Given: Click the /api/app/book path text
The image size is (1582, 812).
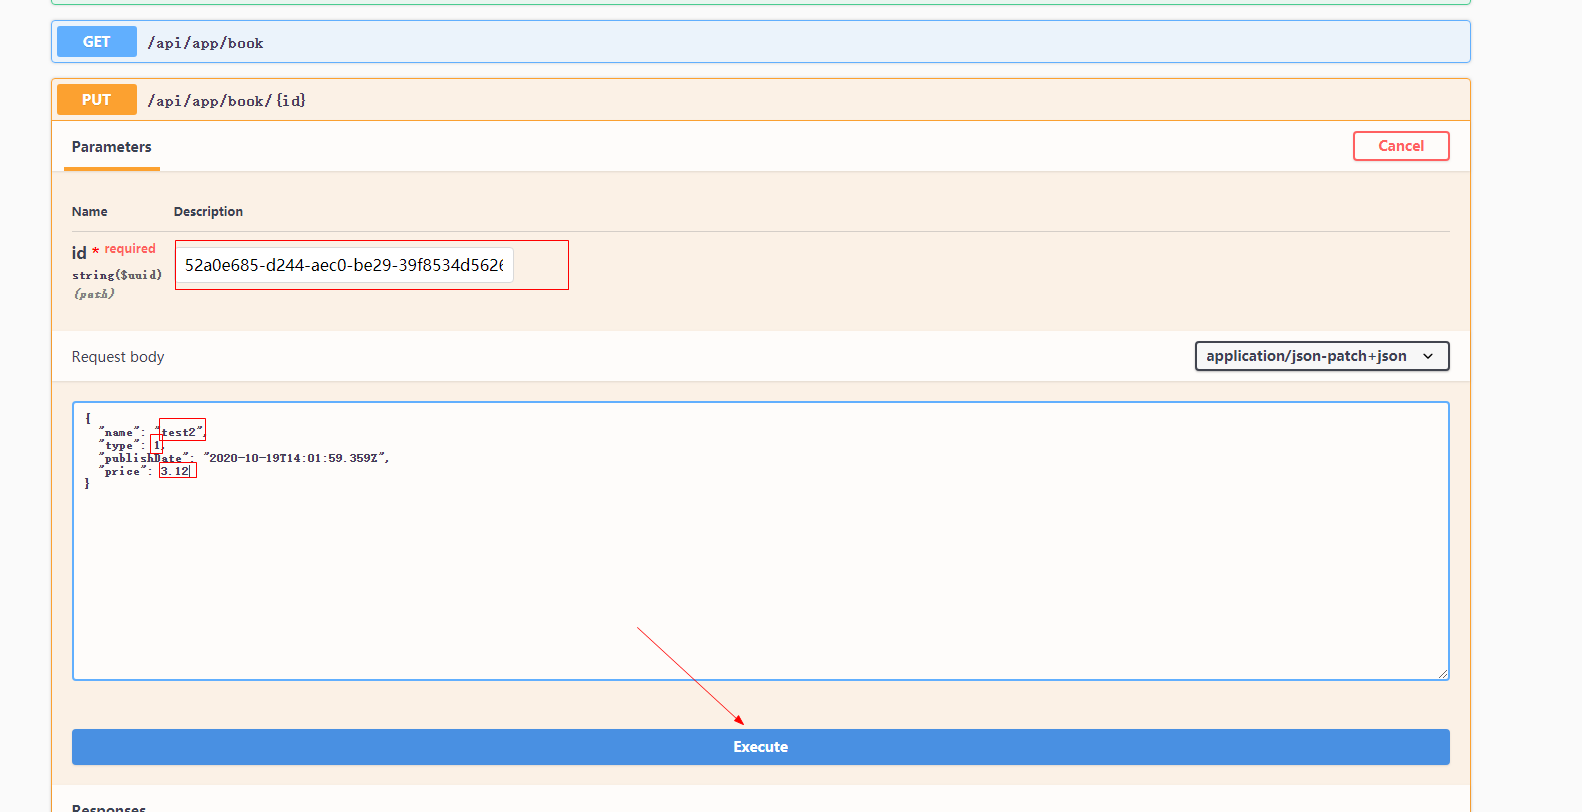Looking at the screenshot, I should [x=205, y=43].
